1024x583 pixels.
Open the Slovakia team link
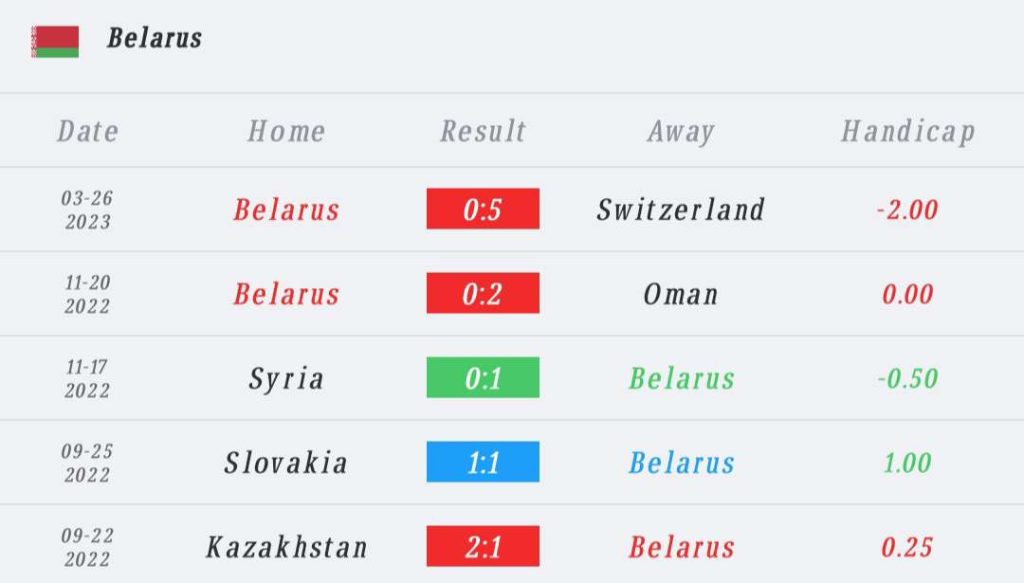(286, 462)
